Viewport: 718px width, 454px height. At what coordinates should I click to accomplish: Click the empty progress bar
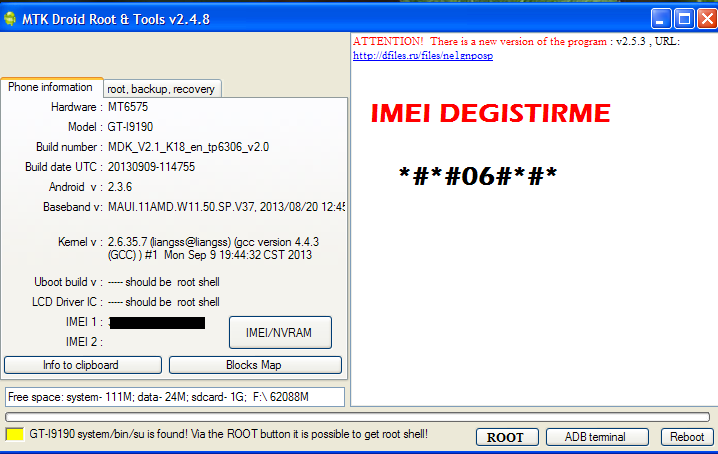pyautogui.click(x=357, y=417)
